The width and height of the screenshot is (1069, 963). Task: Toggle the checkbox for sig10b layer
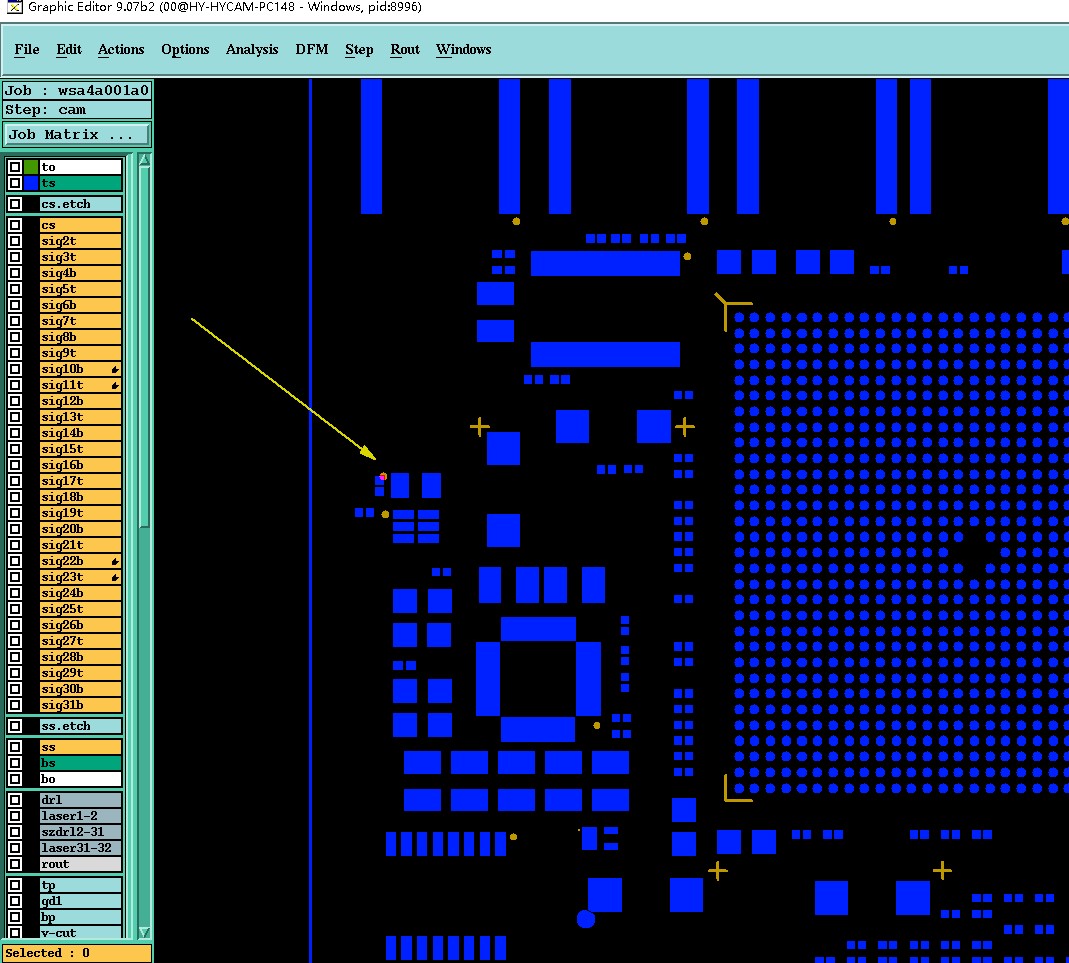tap(14, 369)
